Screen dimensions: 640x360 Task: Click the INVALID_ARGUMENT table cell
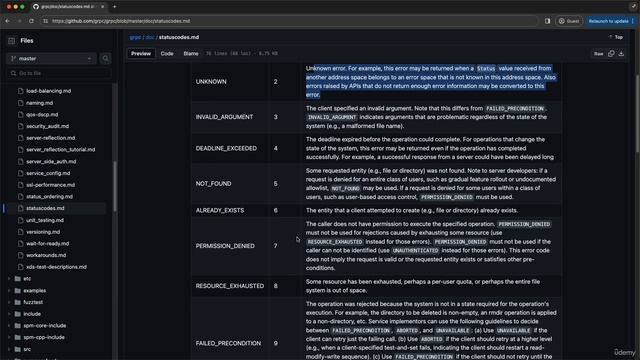(x=224, y=117)
